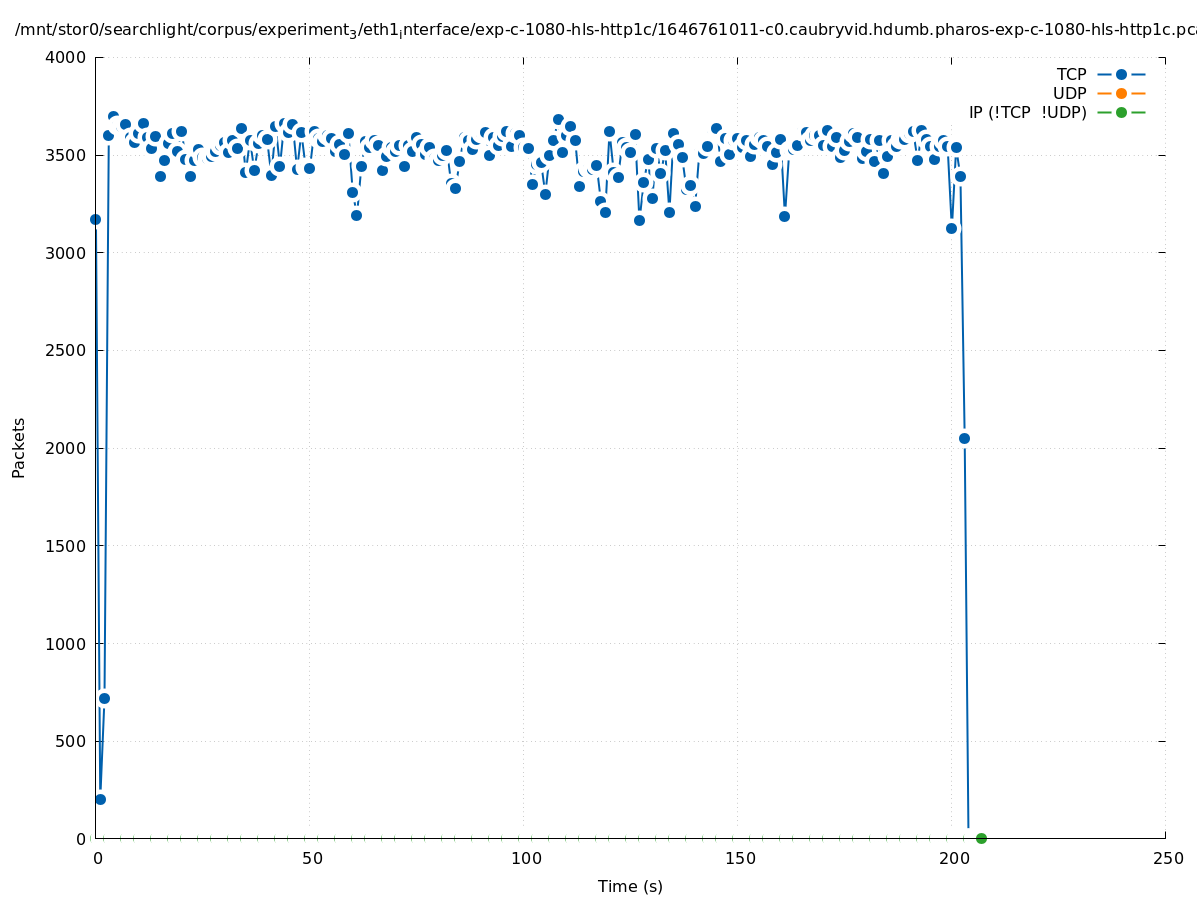
Task: Select the lowest TCP point near 200 packets
Action: coord(100,799)
